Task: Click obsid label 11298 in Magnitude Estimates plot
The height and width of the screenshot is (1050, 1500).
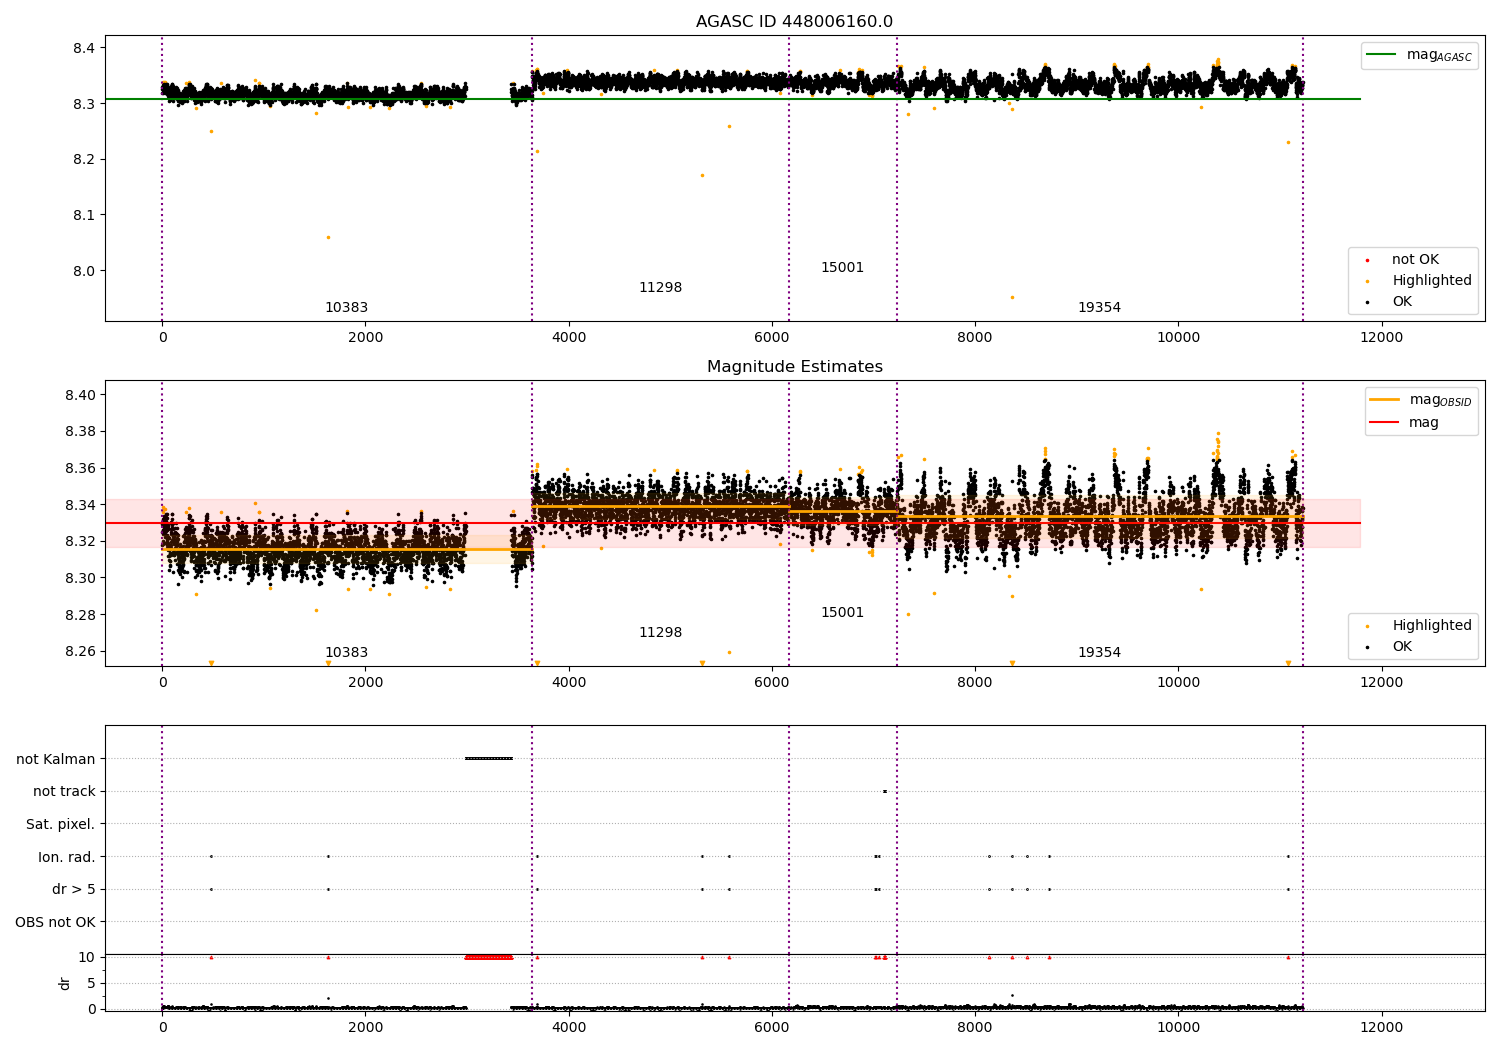Action: tap(660, 633)
